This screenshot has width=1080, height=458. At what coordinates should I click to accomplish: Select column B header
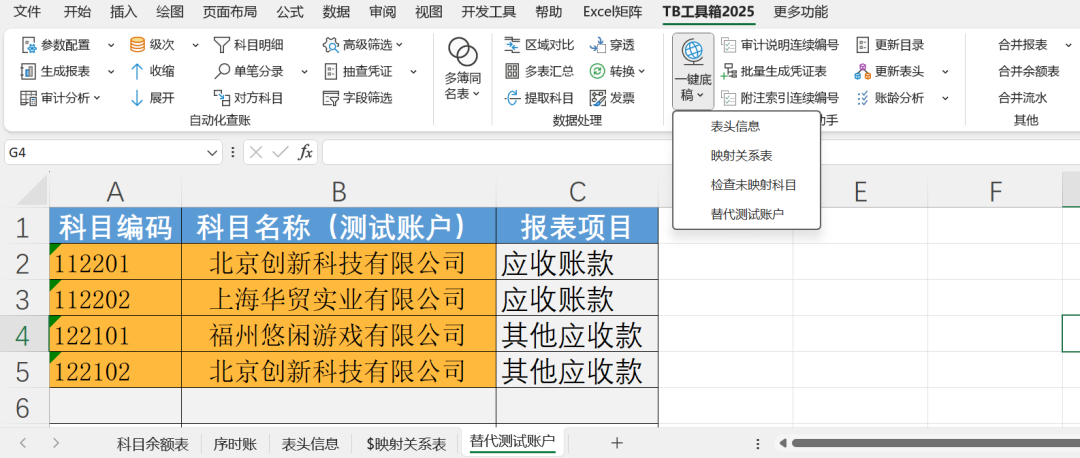[x=338, y=191]
